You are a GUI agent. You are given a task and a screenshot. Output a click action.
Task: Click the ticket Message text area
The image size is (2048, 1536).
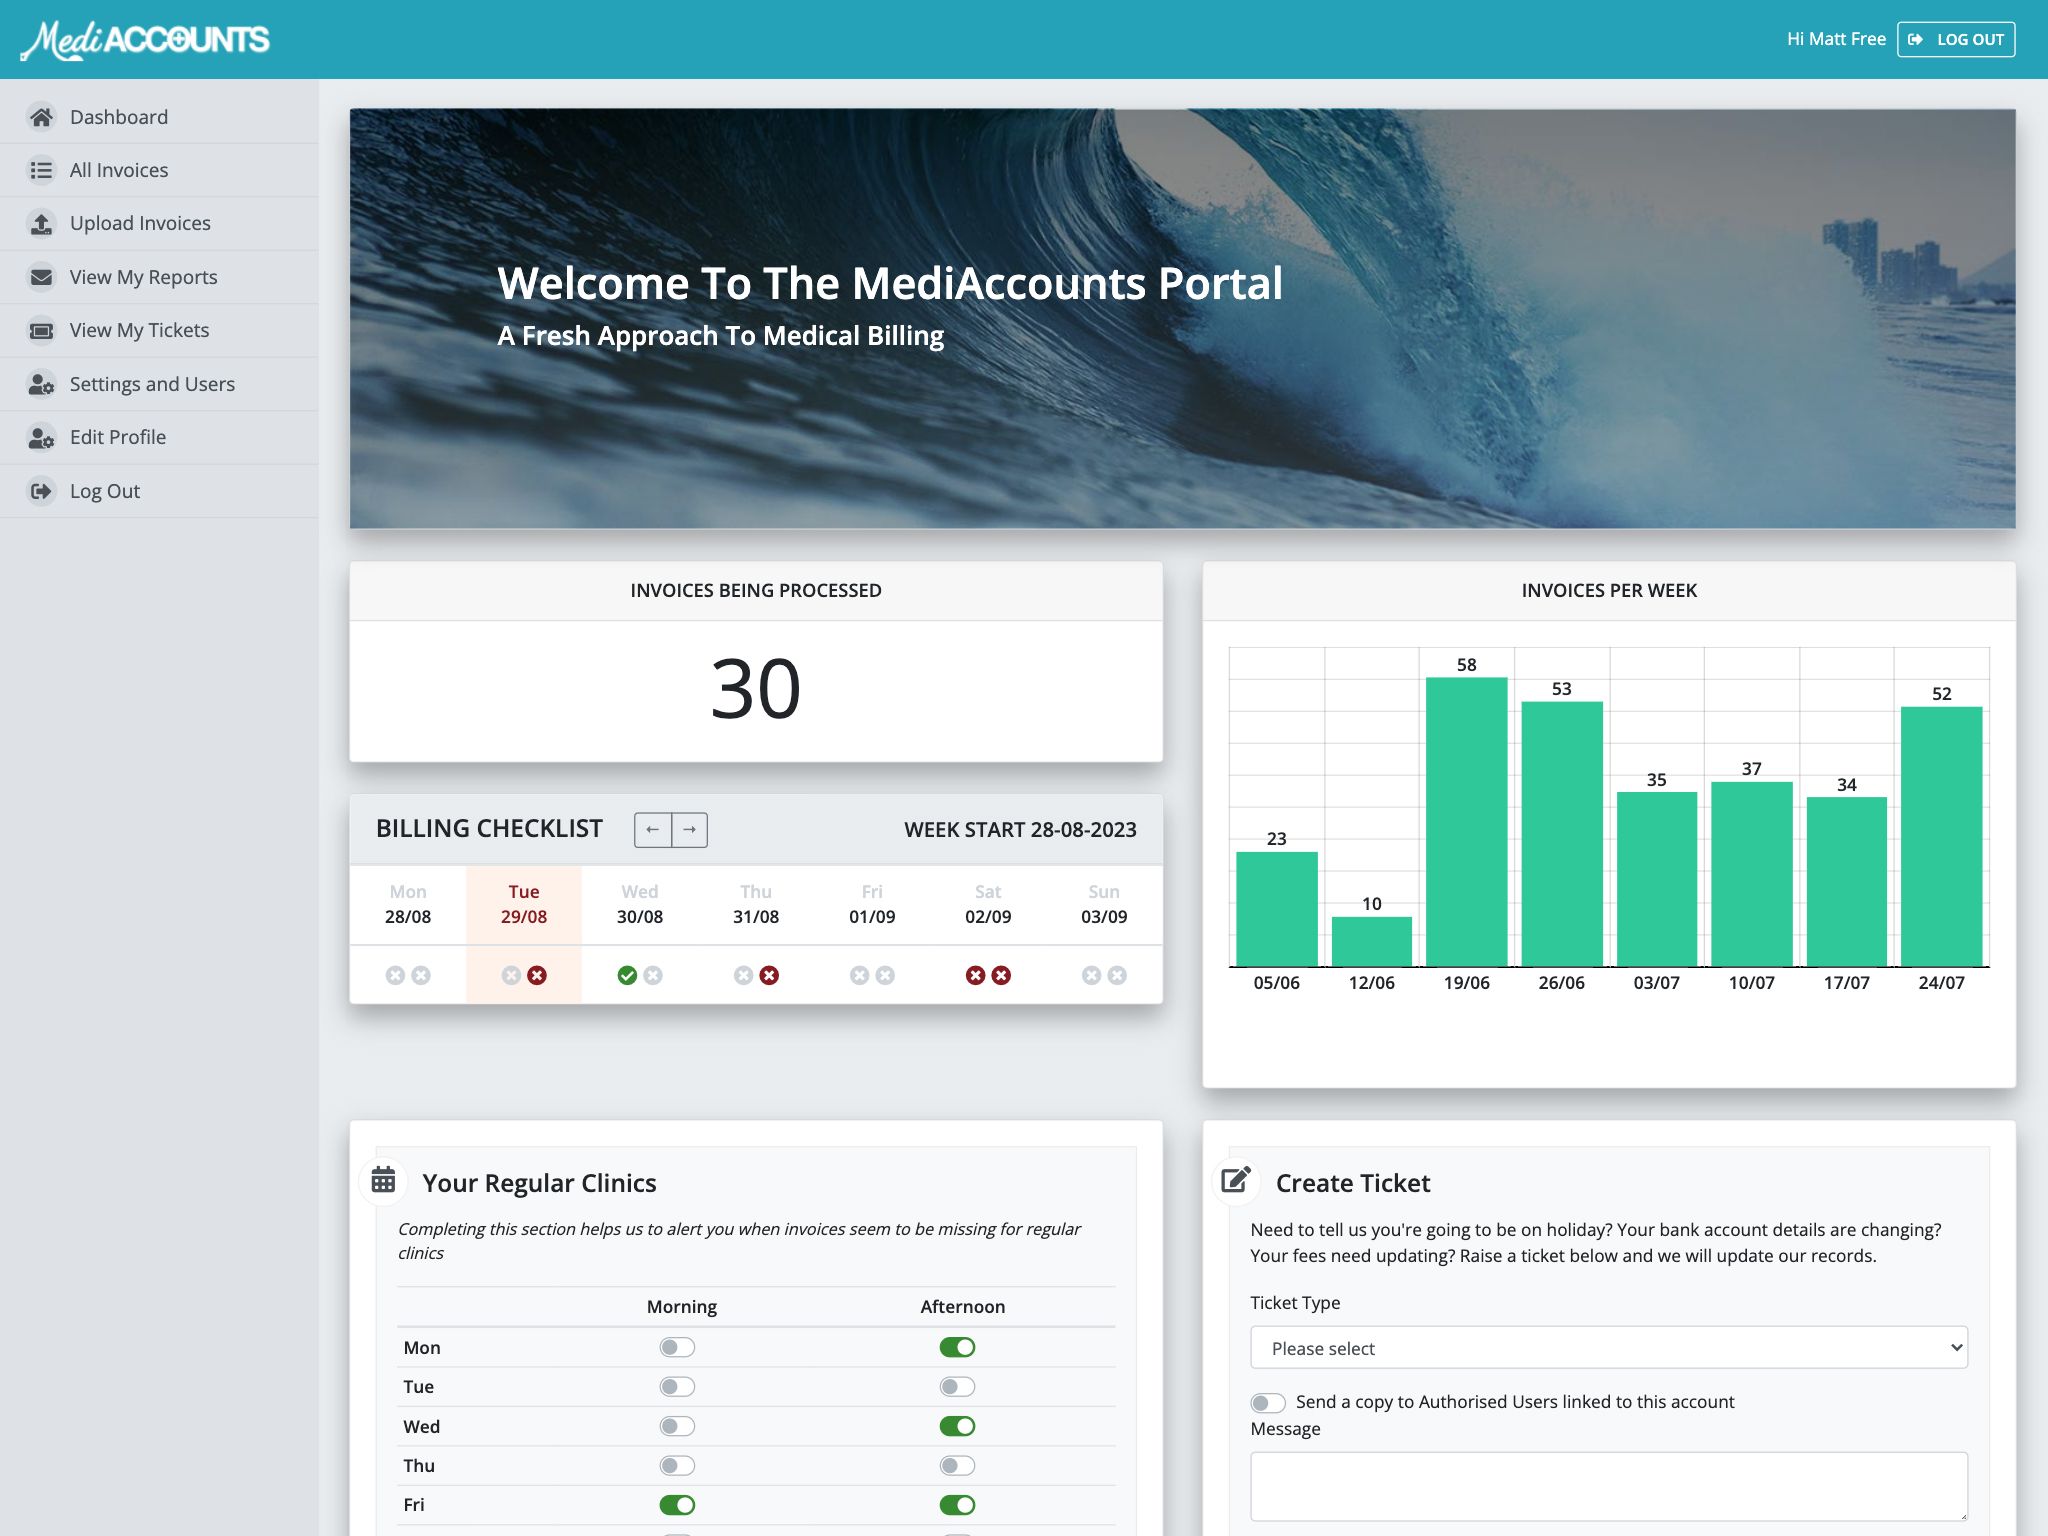pos(1608,1486)
